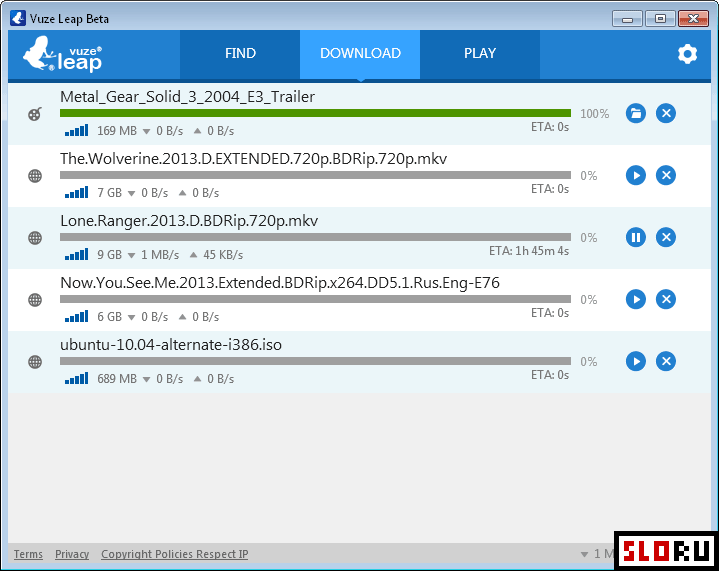Remove Metal_Gear_Solid_3_2004_E3_Trailer download

click(x=666, y=113)
